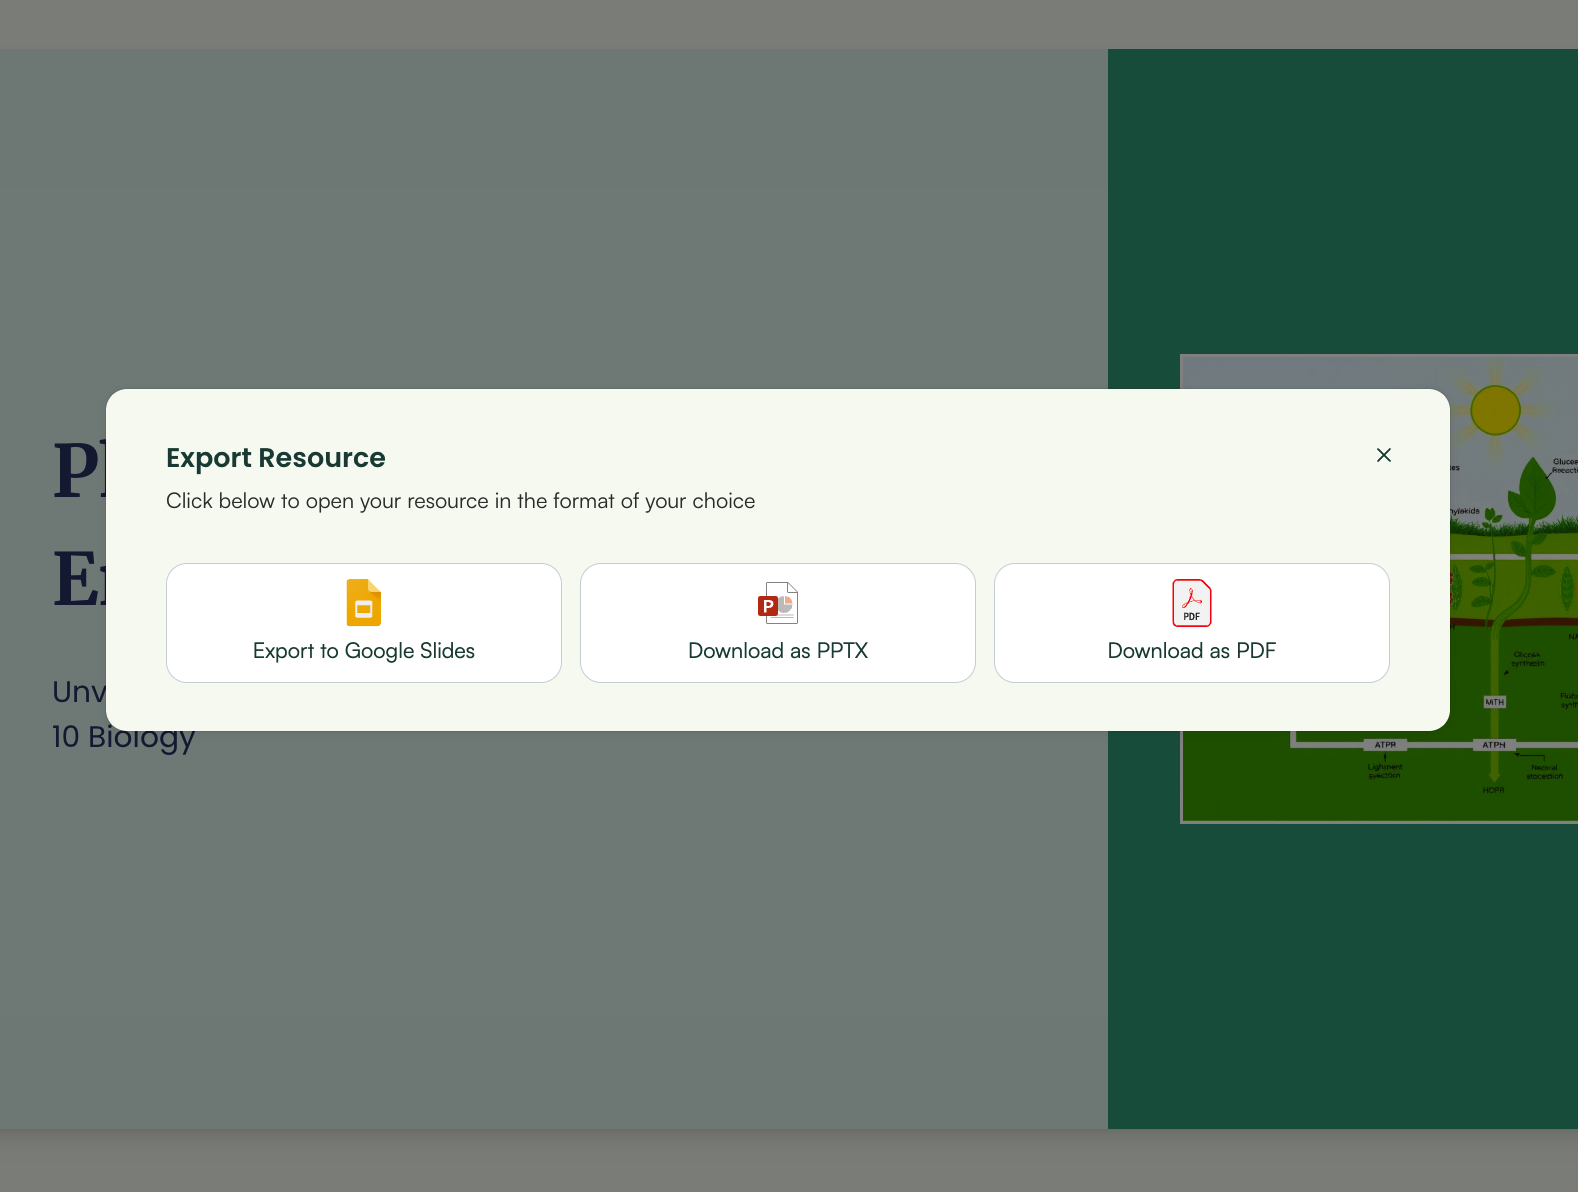
Task: Choose Export to Google Slides label
Action: (x=364, y=651)
